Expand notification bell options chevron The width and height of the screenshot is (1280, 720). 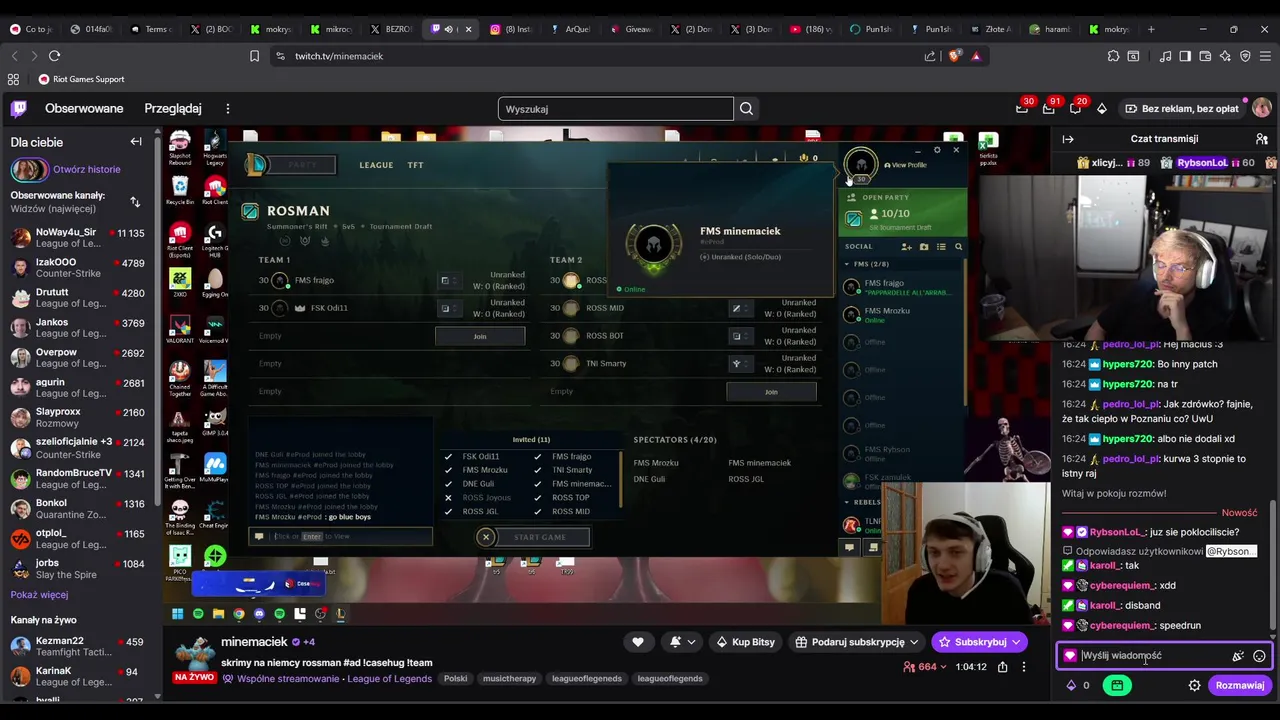pyautogui.click(x=690, y=642)
